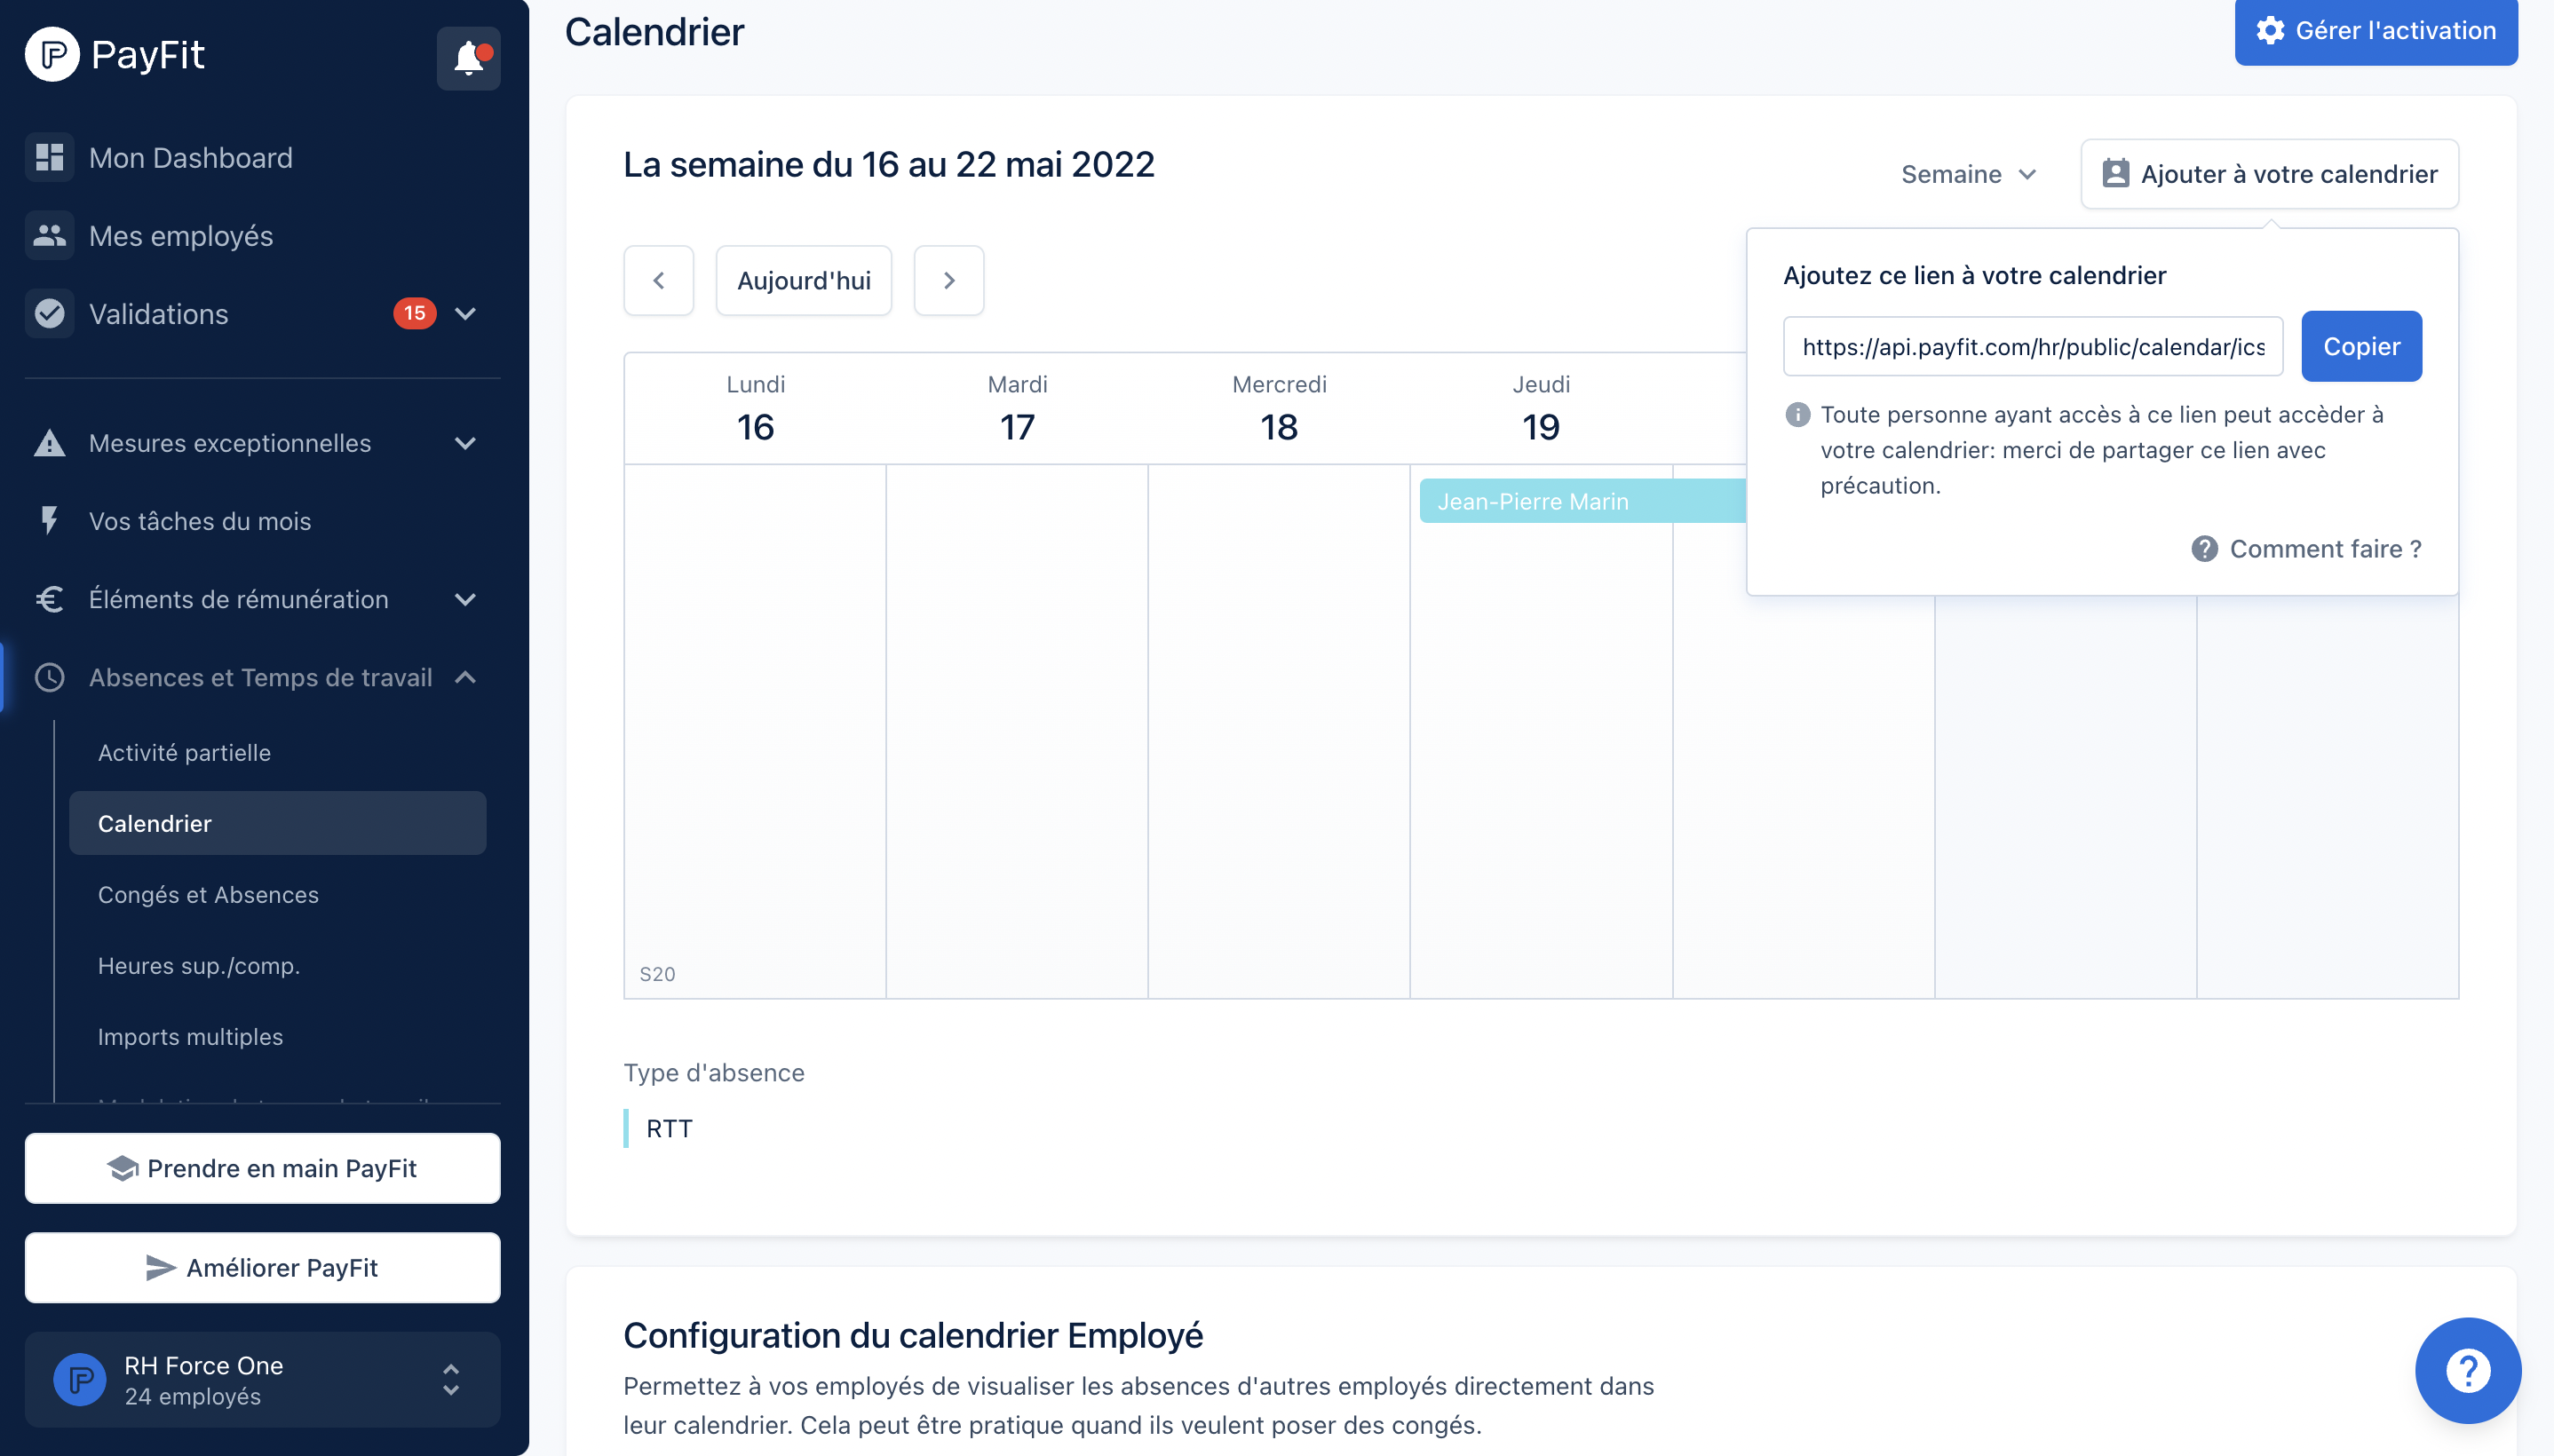The width and height of the screenshot is (2554, 1456).
Task: Click the Mon Dashboard grid icon
Action: (x=49, y=158)
